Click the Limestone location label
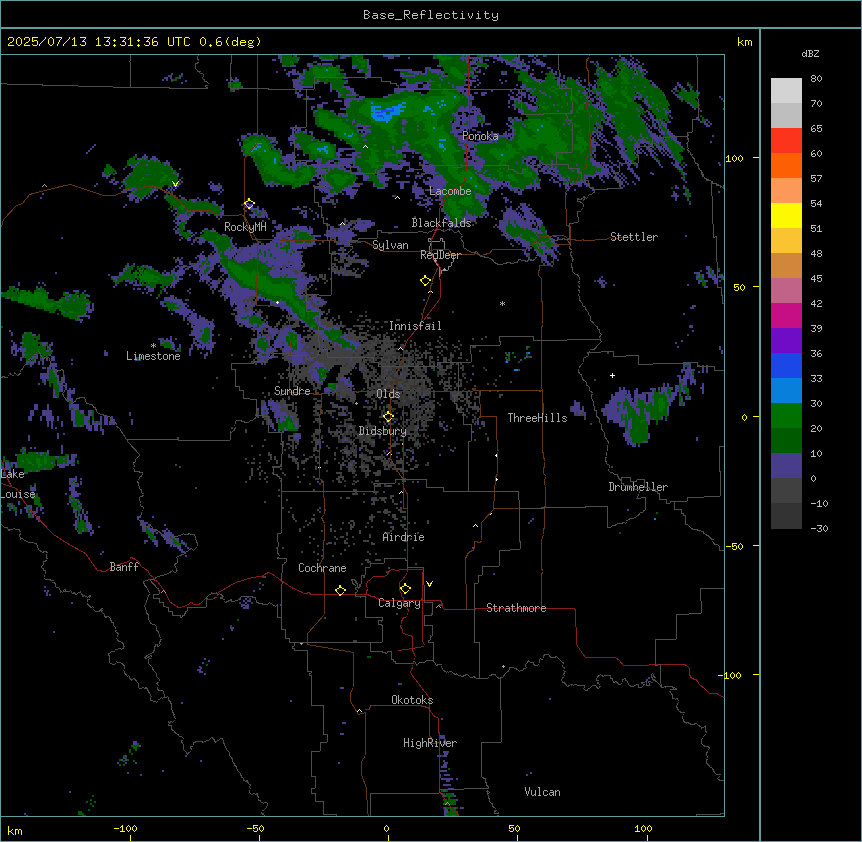The image size is (862, 842). click(153, 356)
